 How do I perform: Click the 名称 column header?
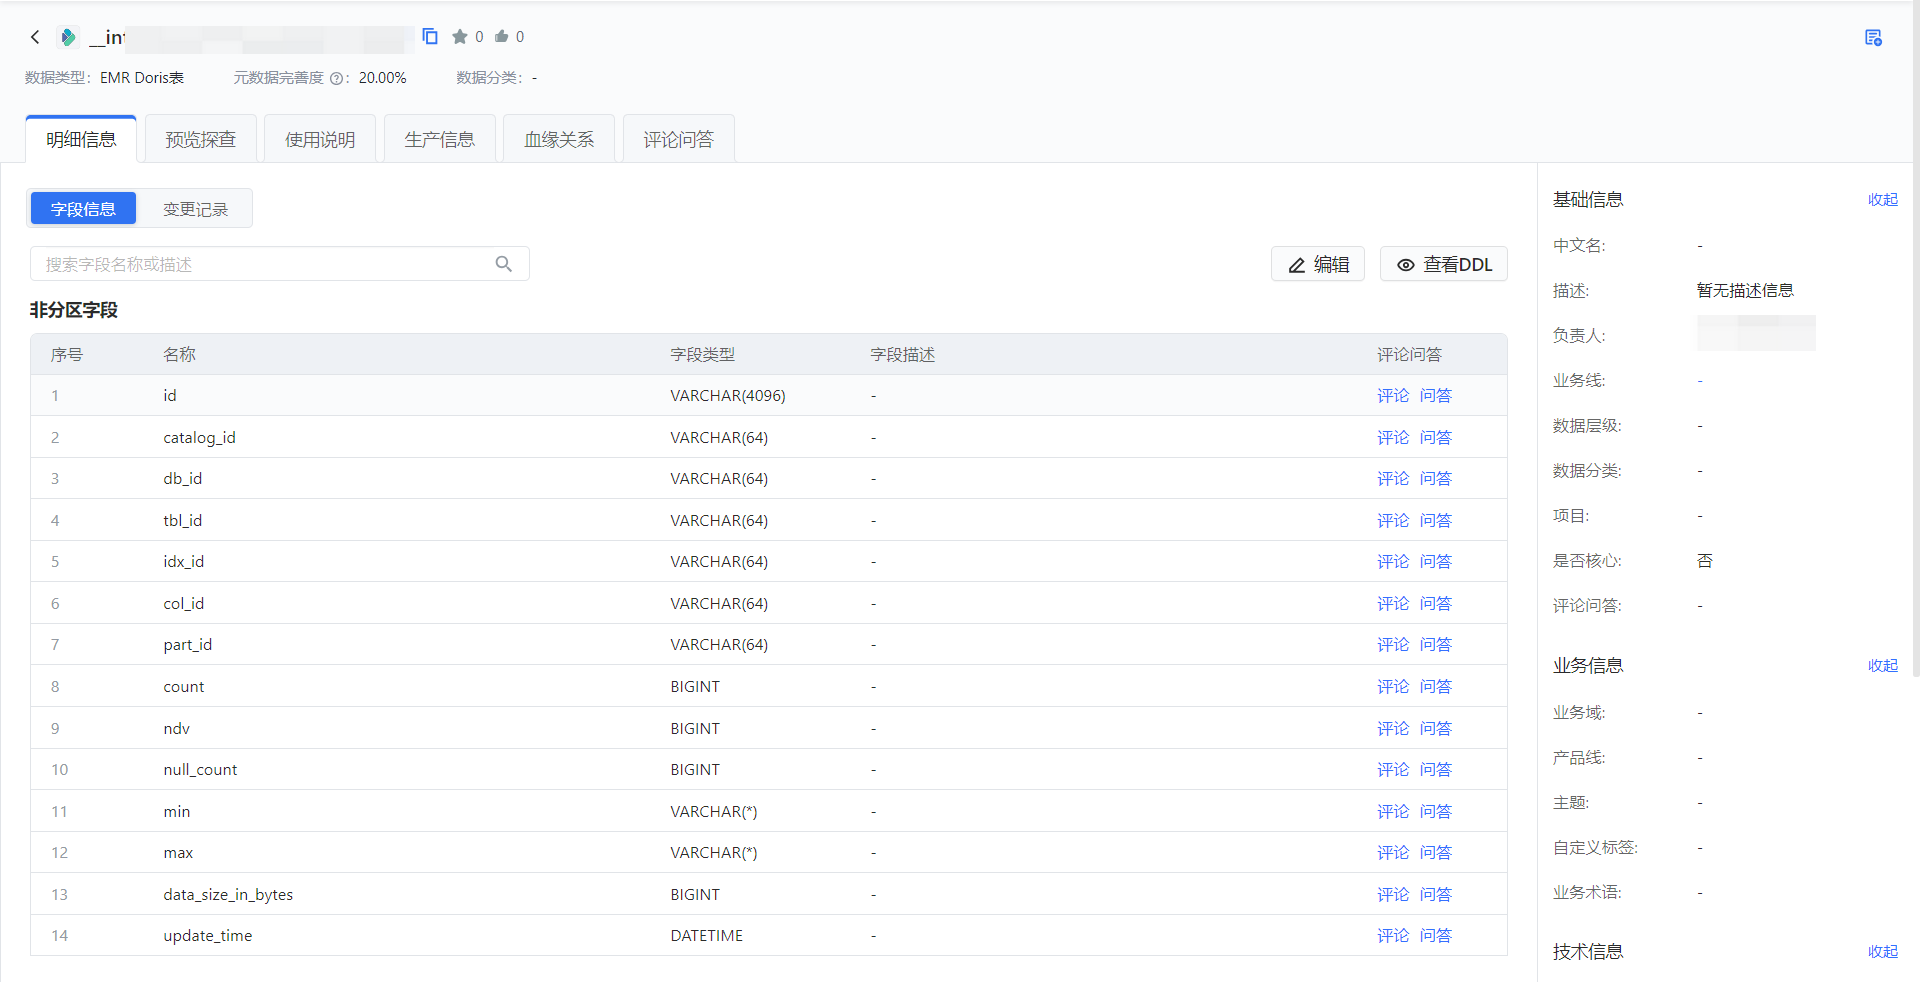coord(180,355)
